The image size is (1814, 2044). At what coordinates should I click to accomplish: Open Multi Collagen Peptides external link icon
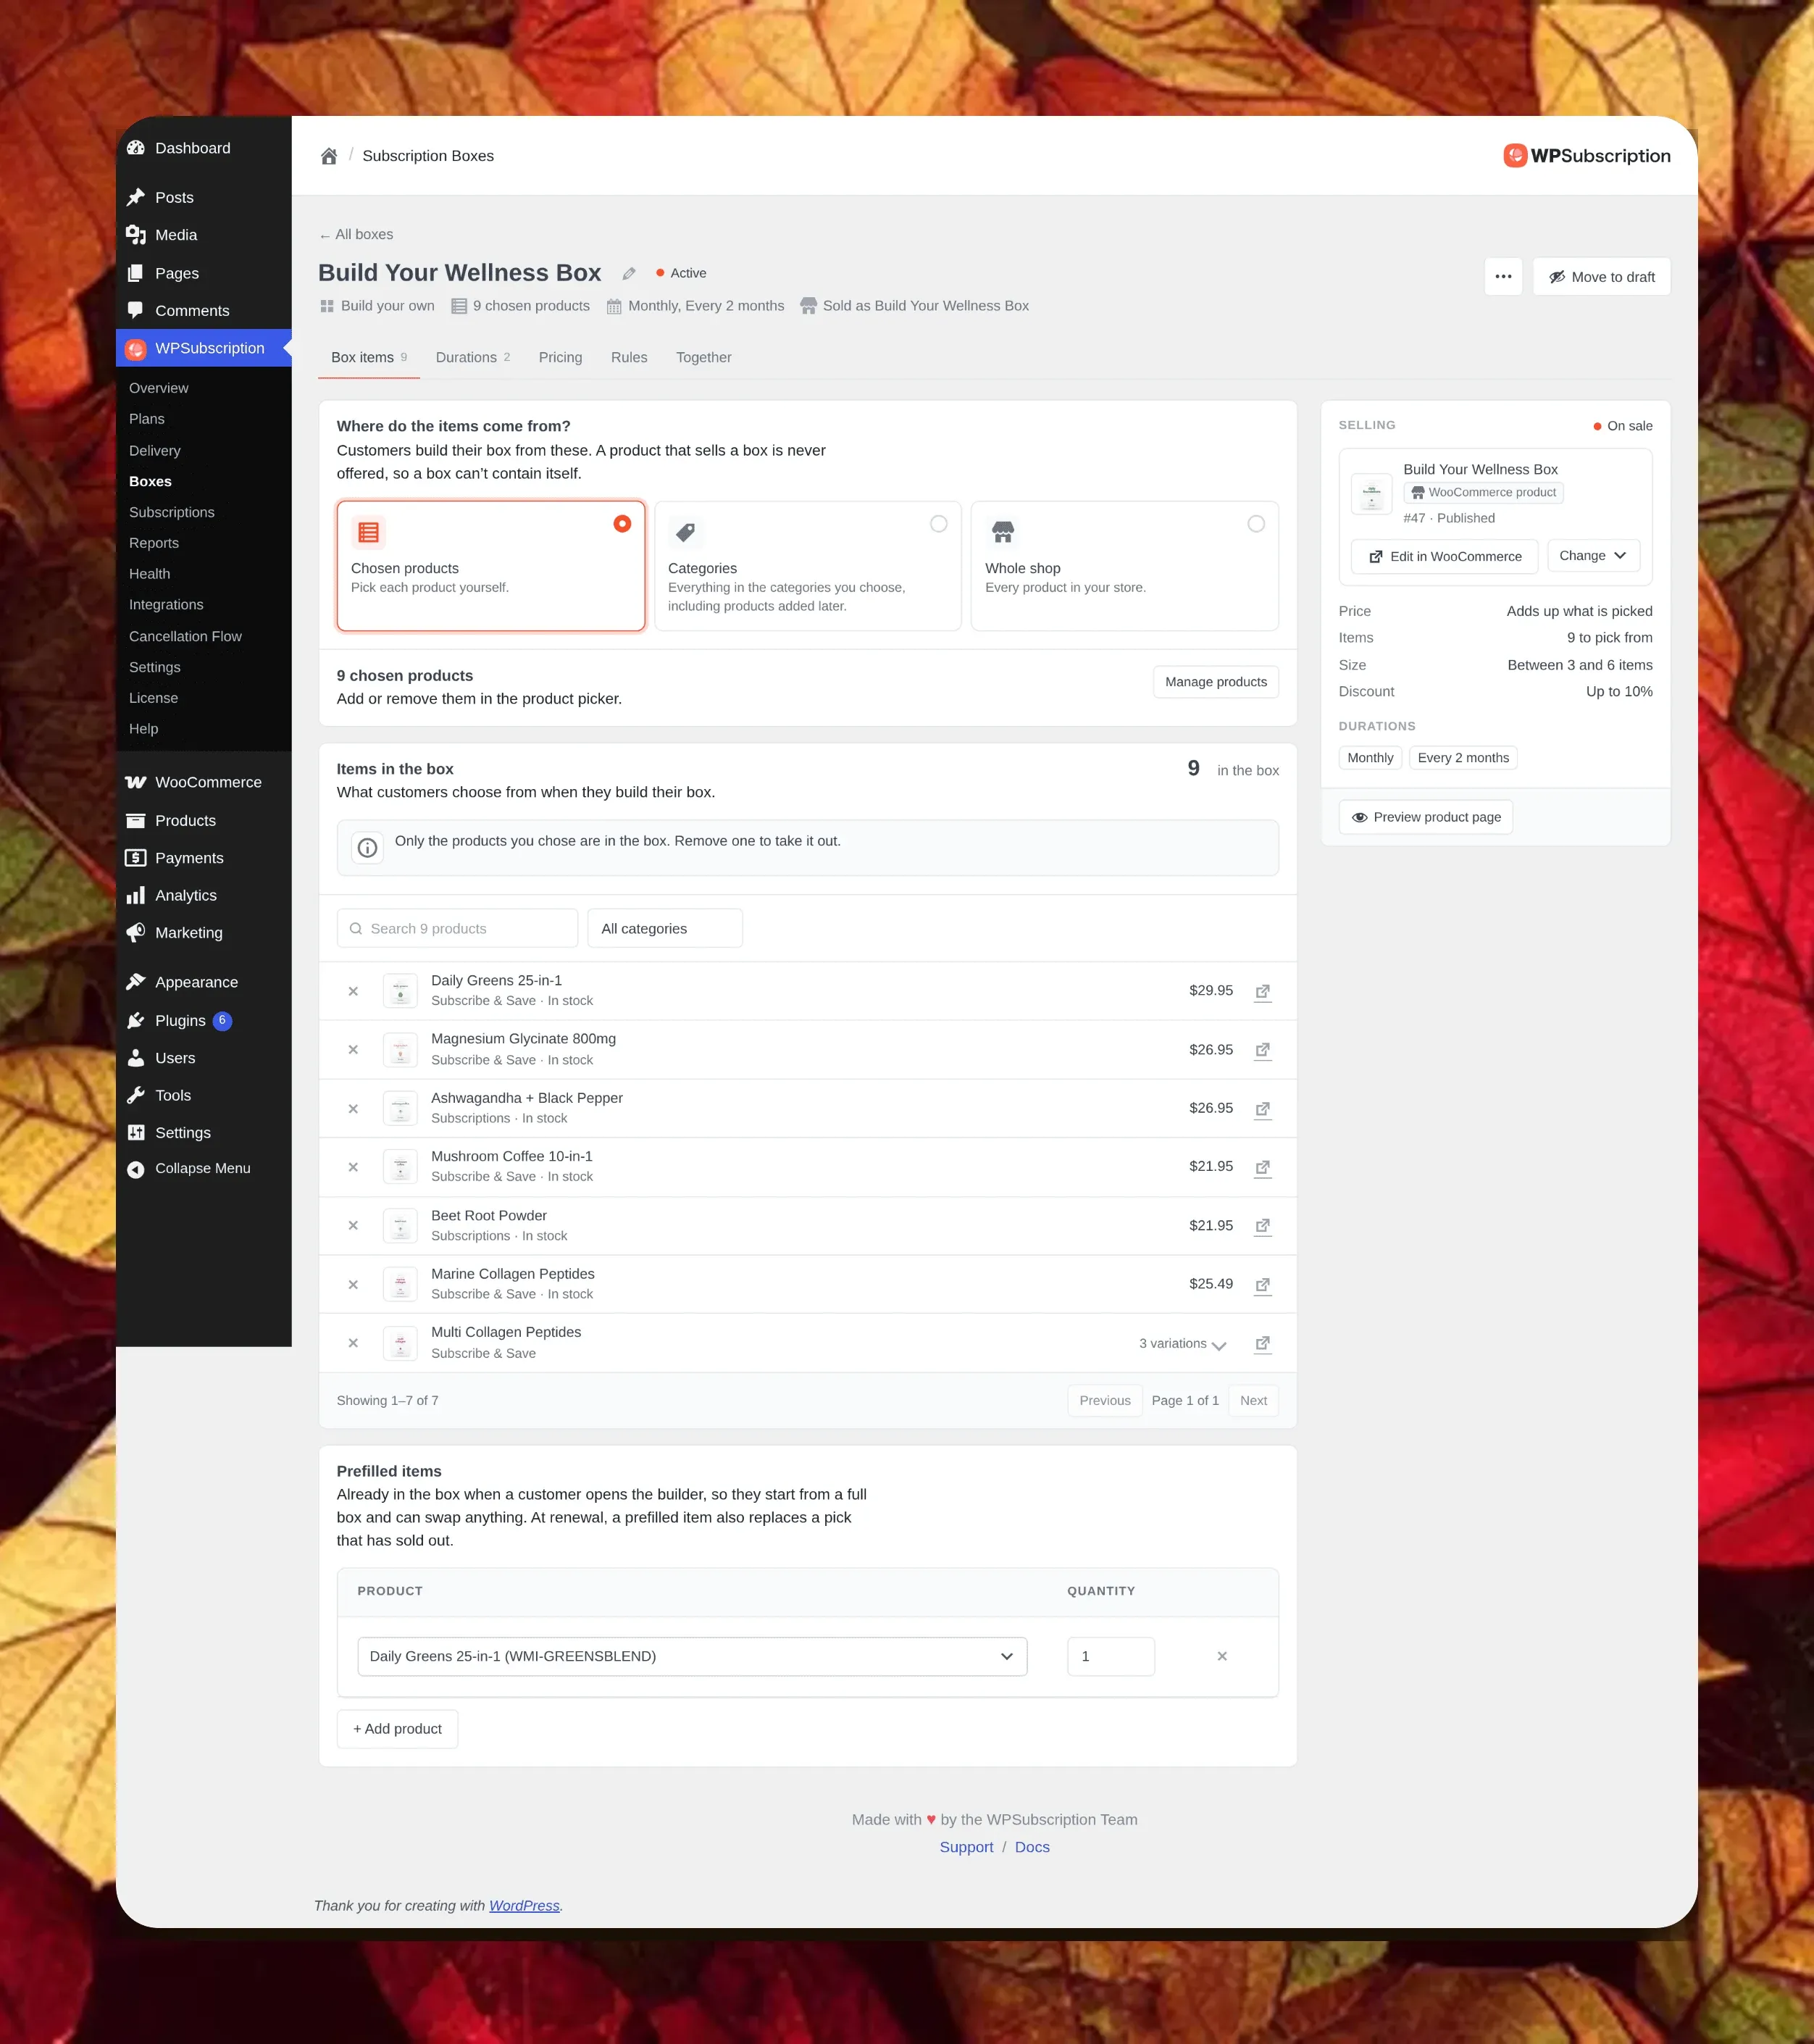click(x=1263, y=1343)
